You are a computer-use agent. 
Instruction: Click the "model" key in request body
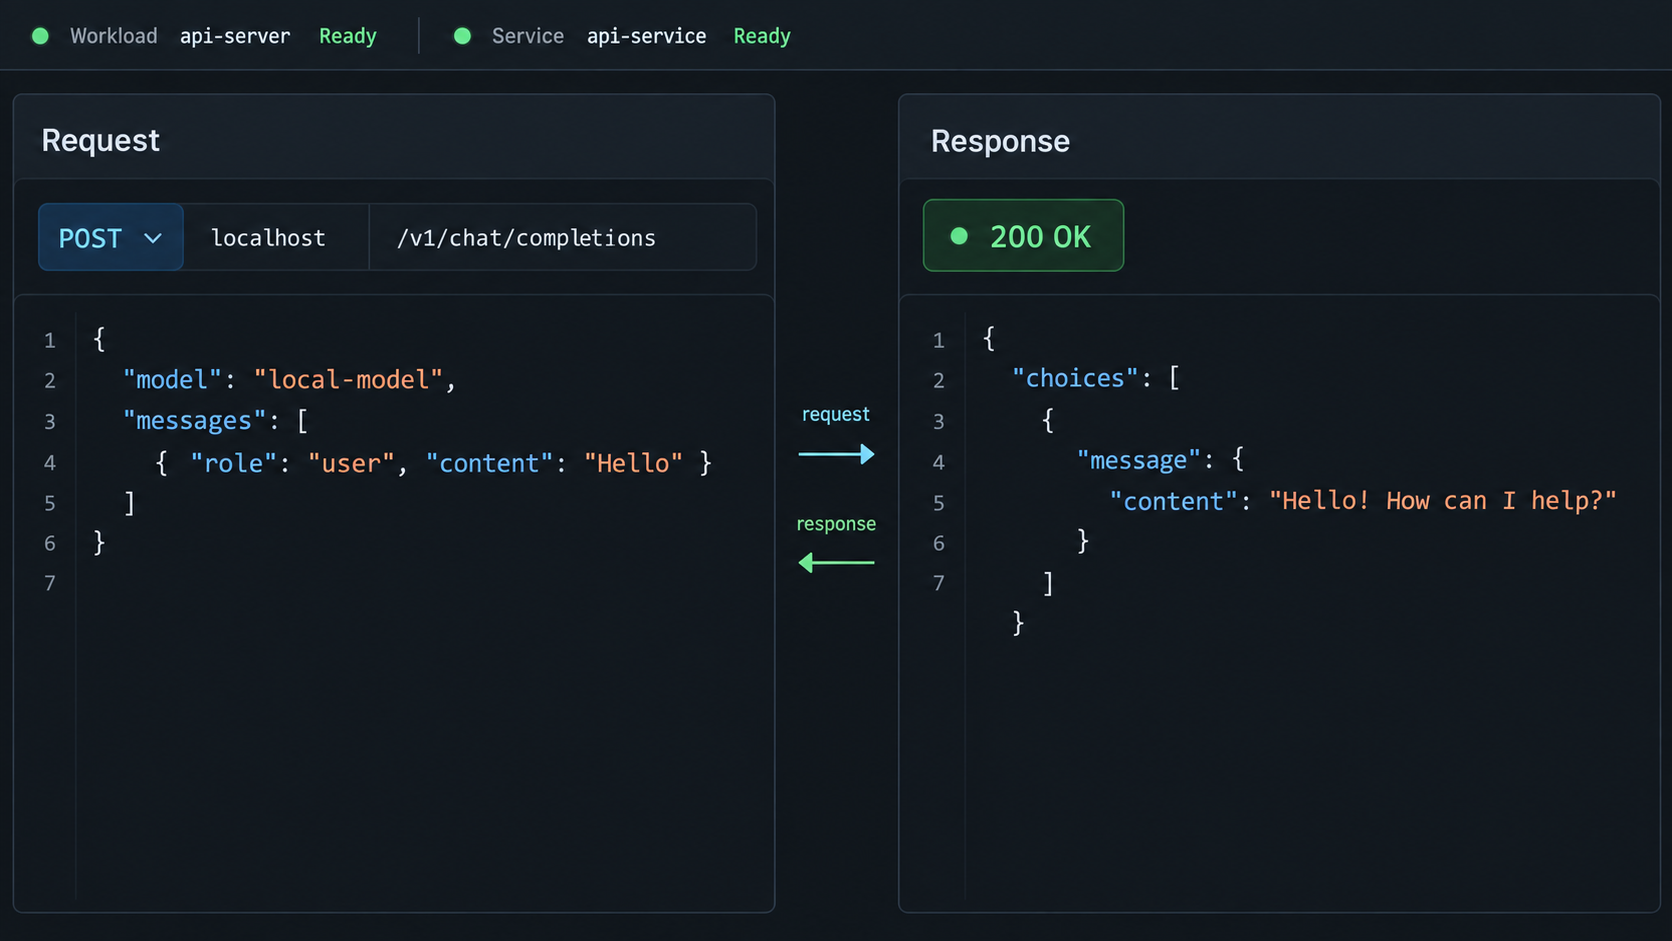[x=172, y=380]
